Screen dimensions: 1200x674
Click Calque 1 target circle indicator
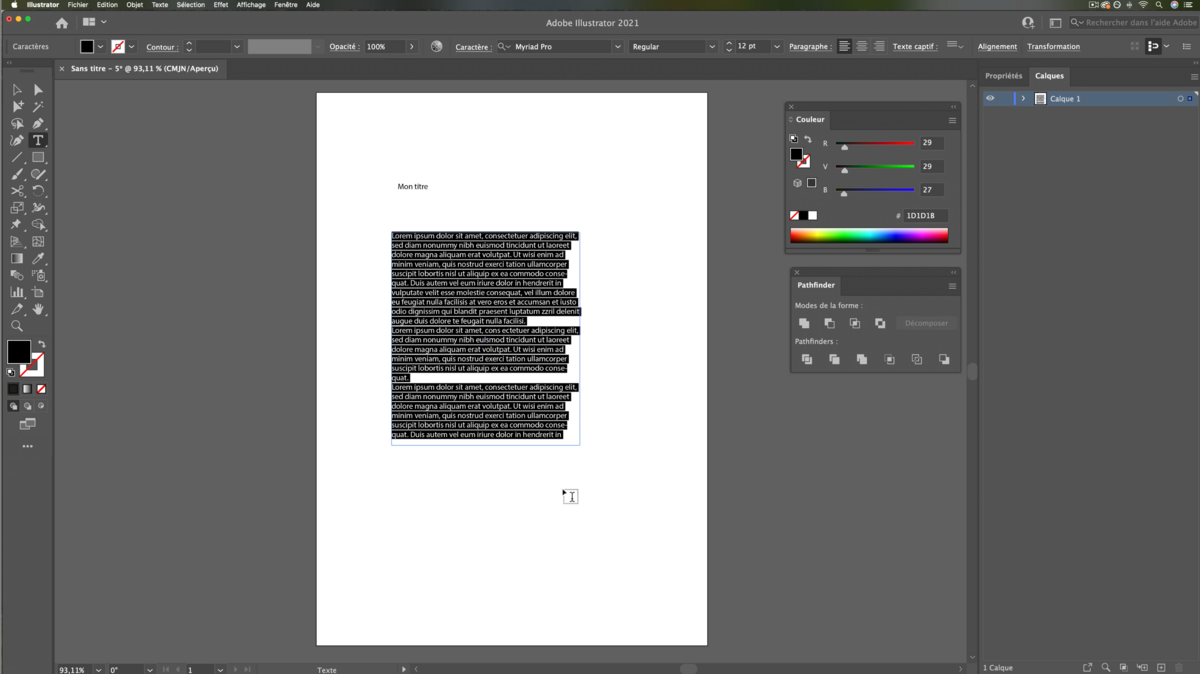click(x=1180, y=99)
